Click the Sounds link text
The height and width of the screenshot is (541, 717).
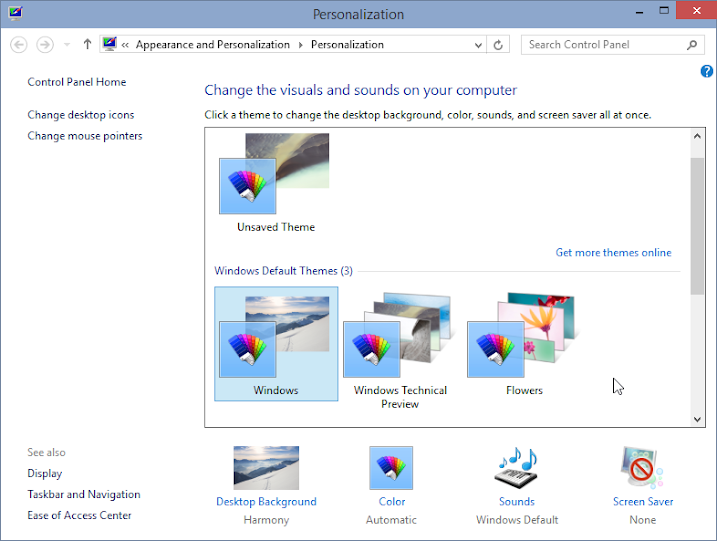[517, 502]
